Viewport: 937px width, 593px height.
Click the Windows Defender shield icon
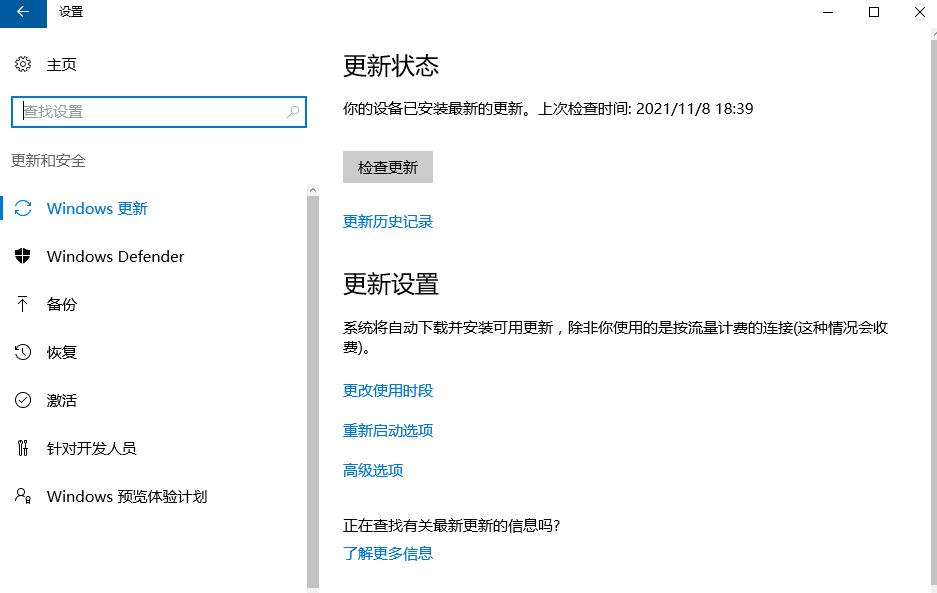[x=23, y=256]
